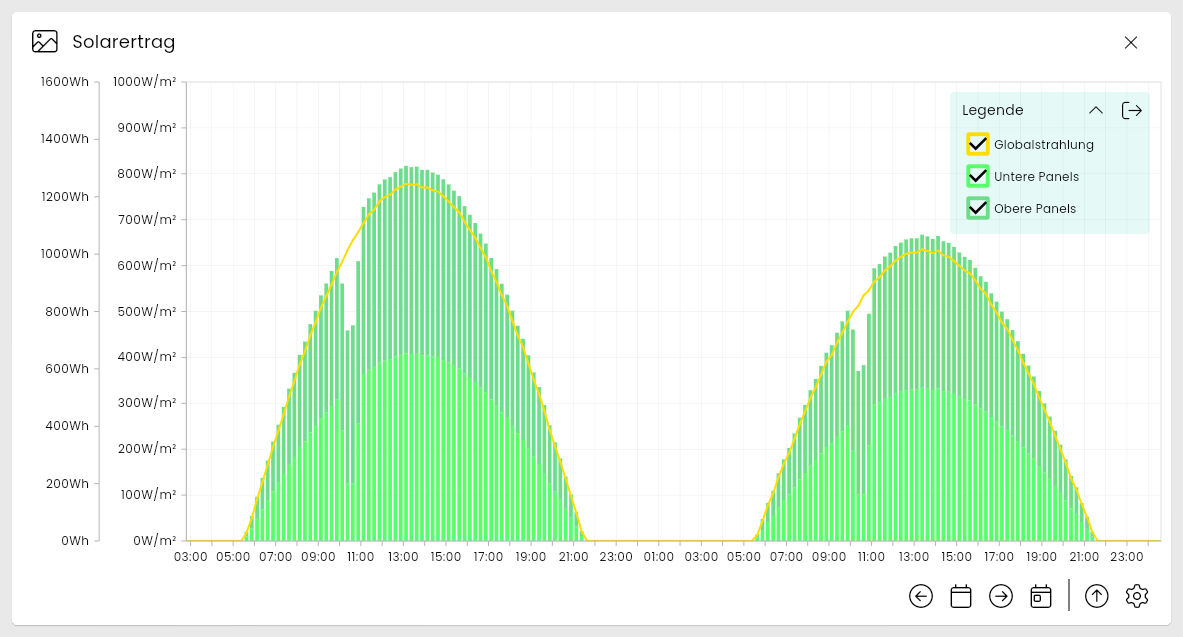Detach the Legende panel
The width and height of the screenshot is (1183, 637).
(x=1131, y=110)
